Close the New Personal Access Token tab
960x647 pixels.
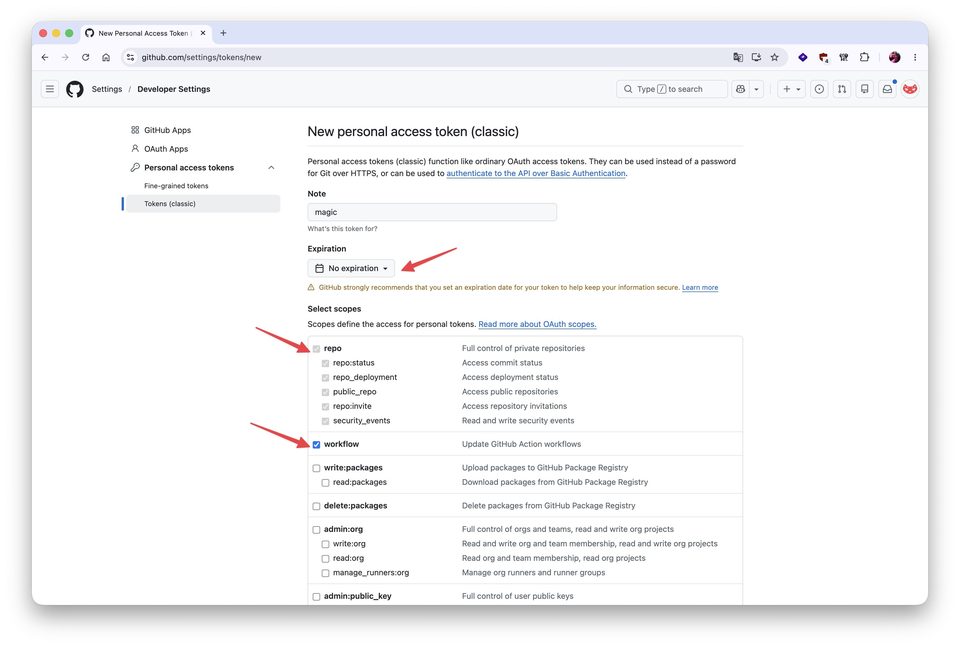203,33
